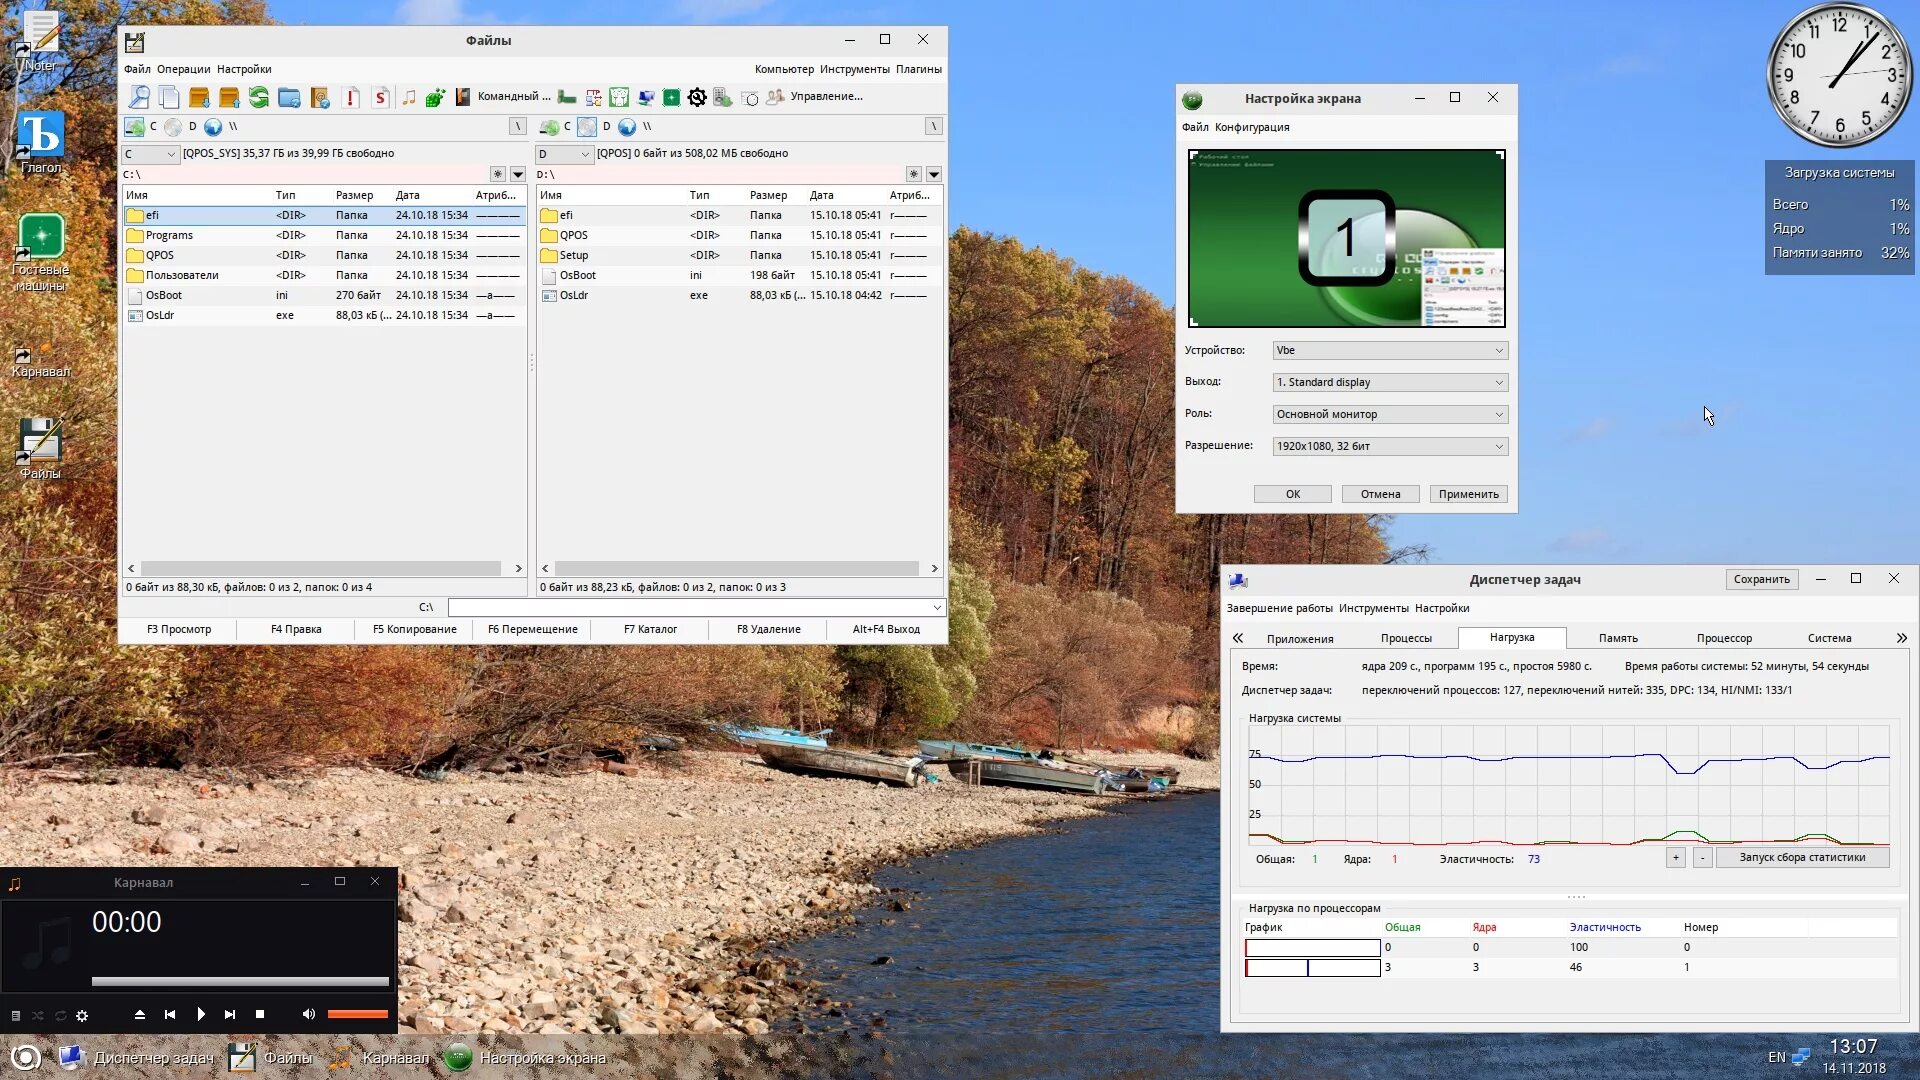
Task: Click the search magnifier toolbar icon in Файлы
Action: [139, 97]
